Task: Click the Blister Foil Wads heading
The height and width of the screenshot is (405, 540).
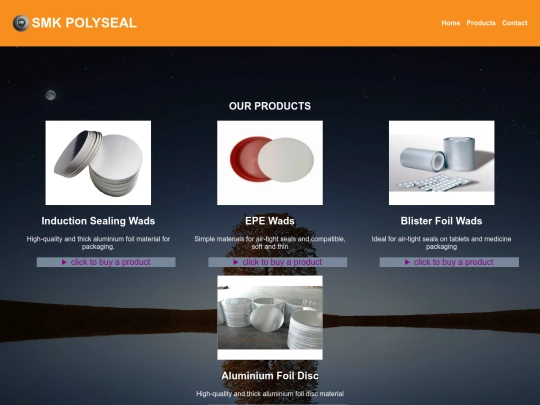Action: click(442, 221)
